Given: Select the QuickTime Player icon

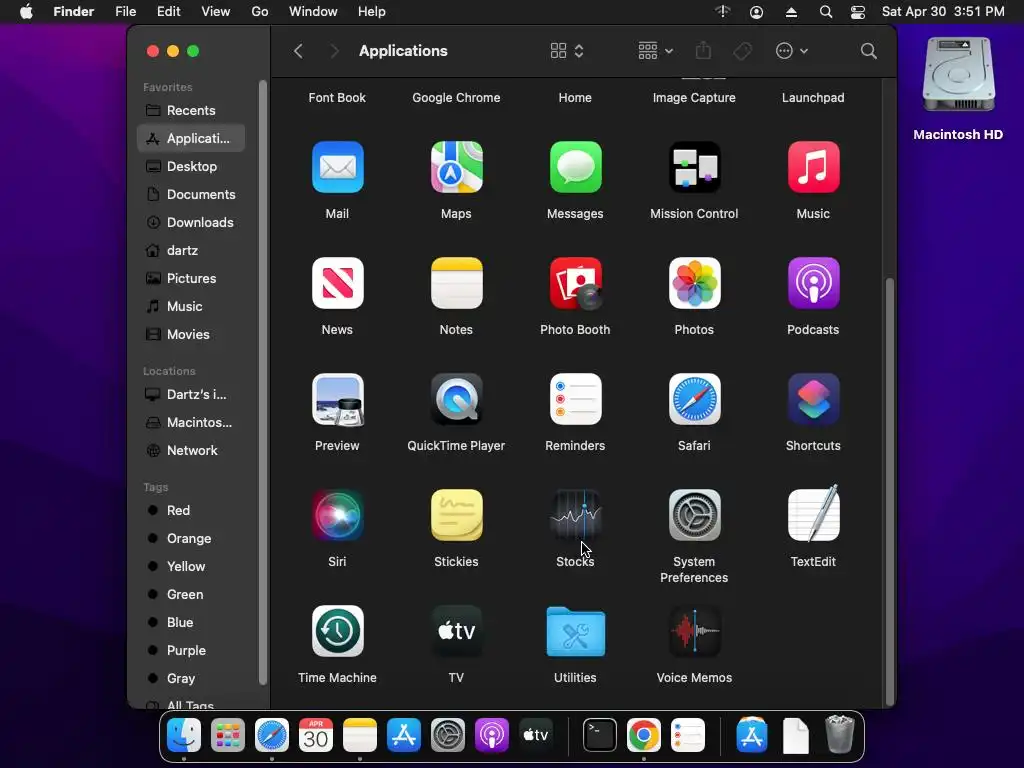Looking at the screenshot, I should (456, 399).
